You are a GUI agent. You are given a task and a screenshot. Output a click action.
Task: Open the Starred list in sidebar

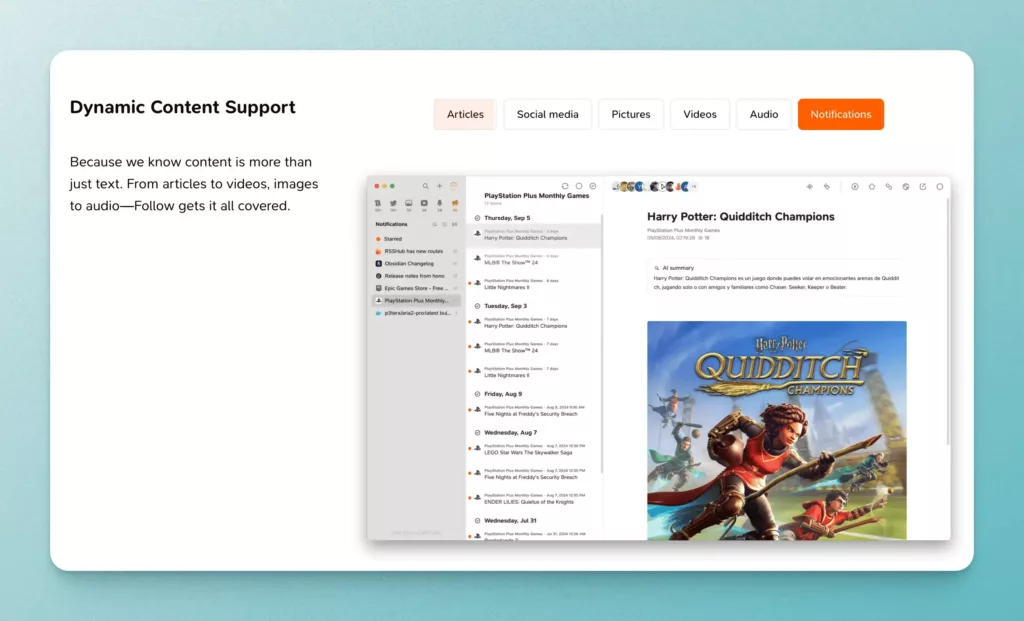coord(416,239)
